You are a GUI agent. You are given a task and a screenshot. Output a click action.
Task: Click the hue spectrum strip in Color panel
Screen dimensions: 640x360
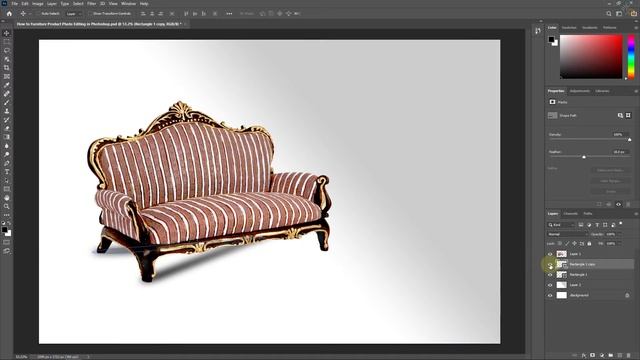[631, 56]
